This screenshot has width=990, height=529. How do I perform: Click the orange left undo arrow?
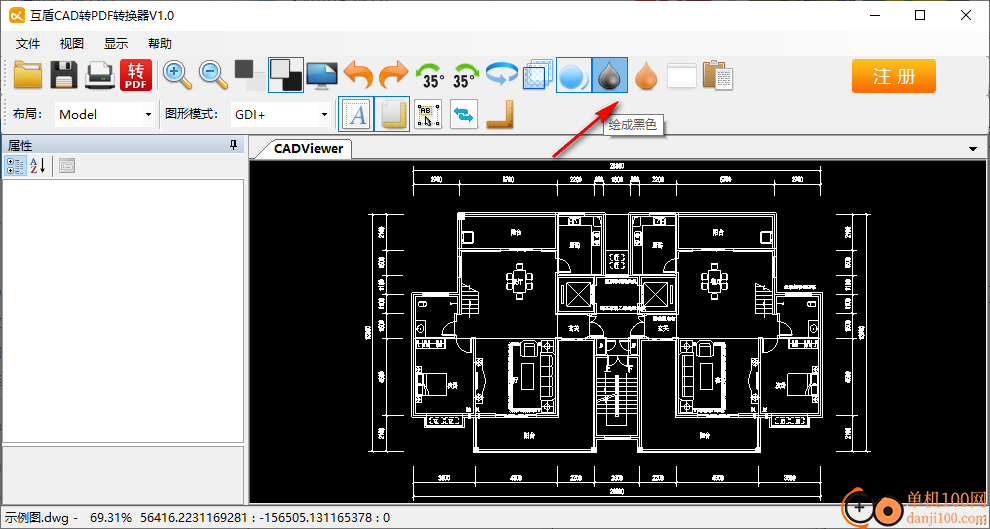[358, 75]
